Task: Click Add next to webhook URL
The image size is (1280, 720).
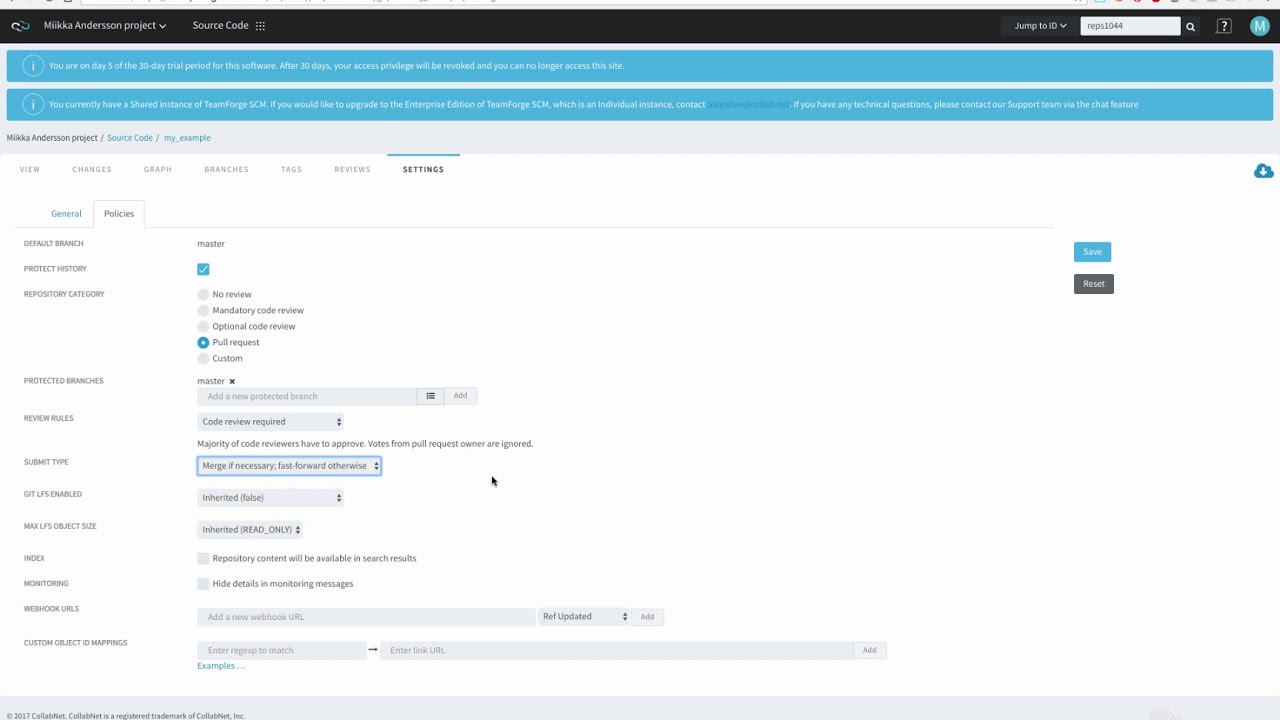Action: point(647,617)
